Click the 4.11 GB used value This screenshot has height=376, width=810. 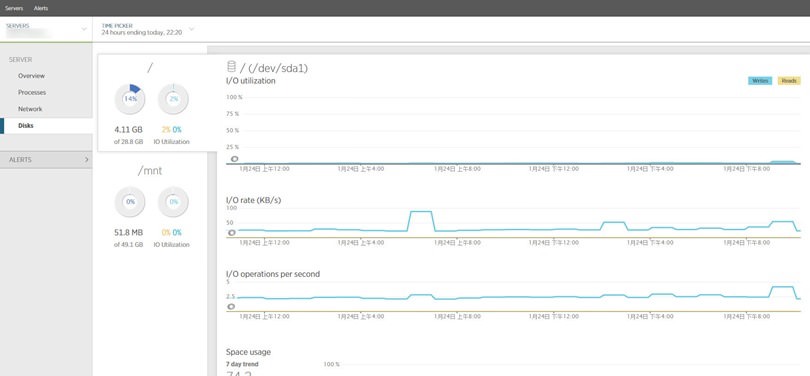tap(128, 130)
